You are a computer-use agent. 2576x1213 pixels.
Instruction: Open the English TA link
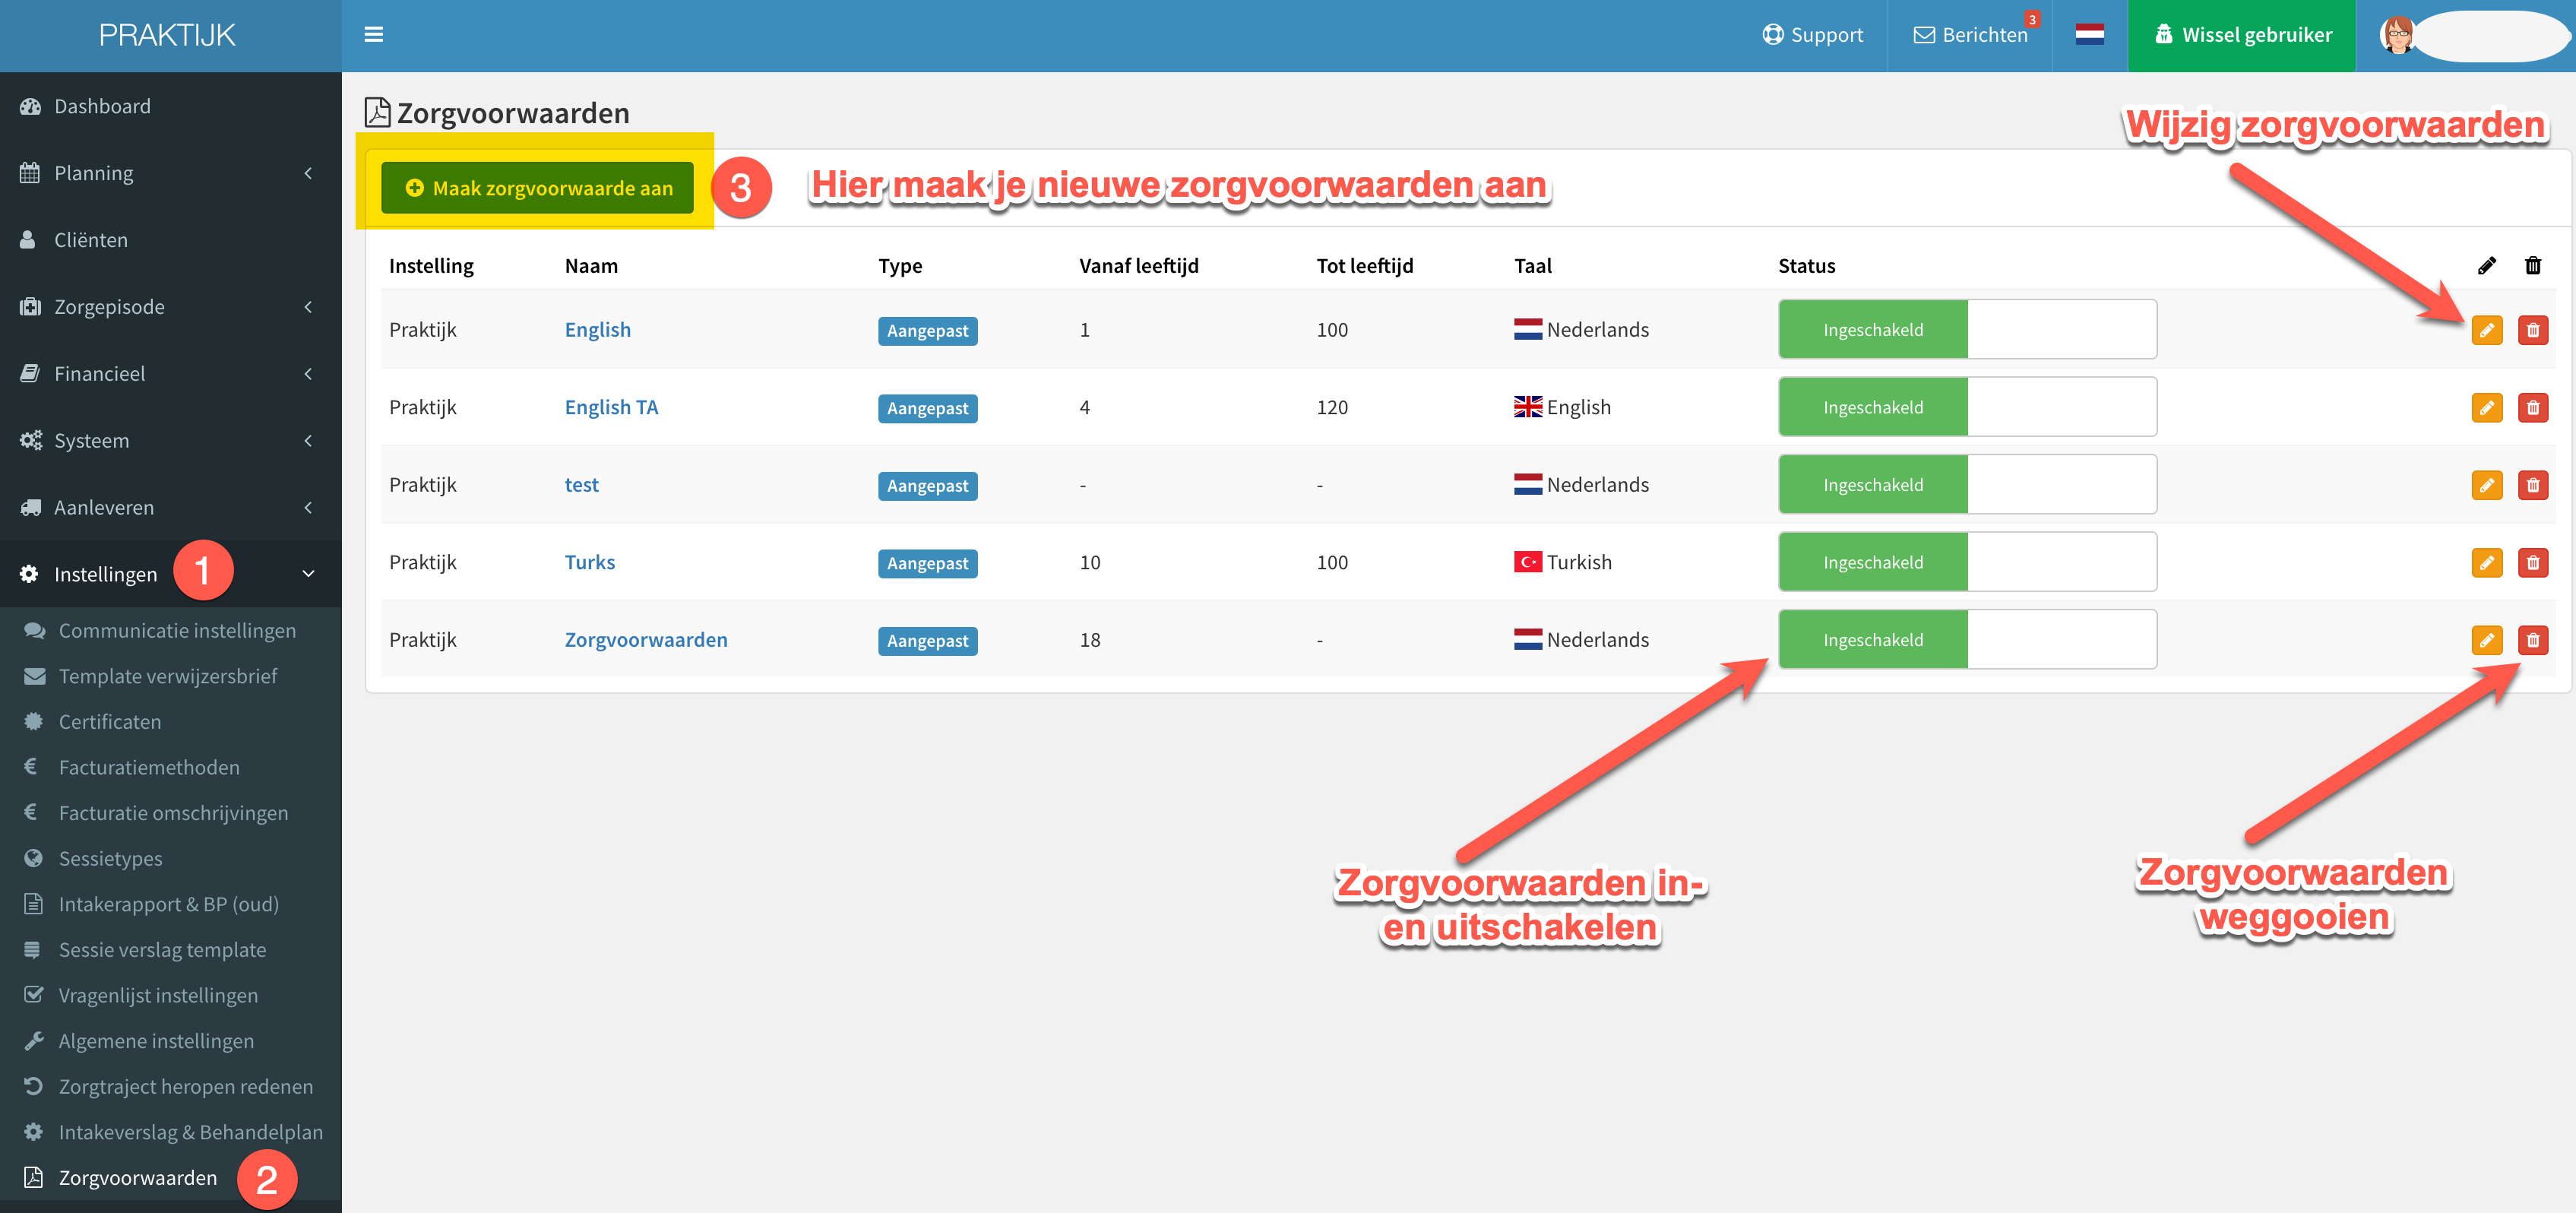pyautogui.click(x=611, y=407)
